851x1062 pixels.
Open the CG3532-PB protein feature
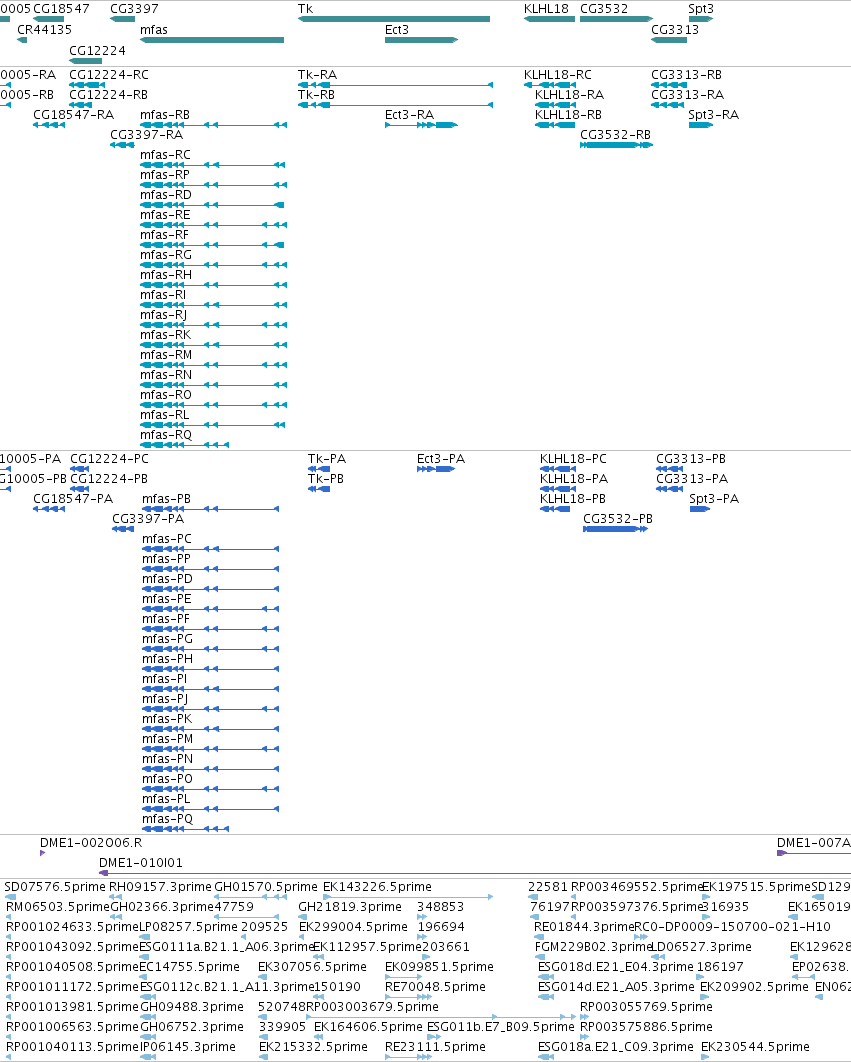click(x=615, y=529)
